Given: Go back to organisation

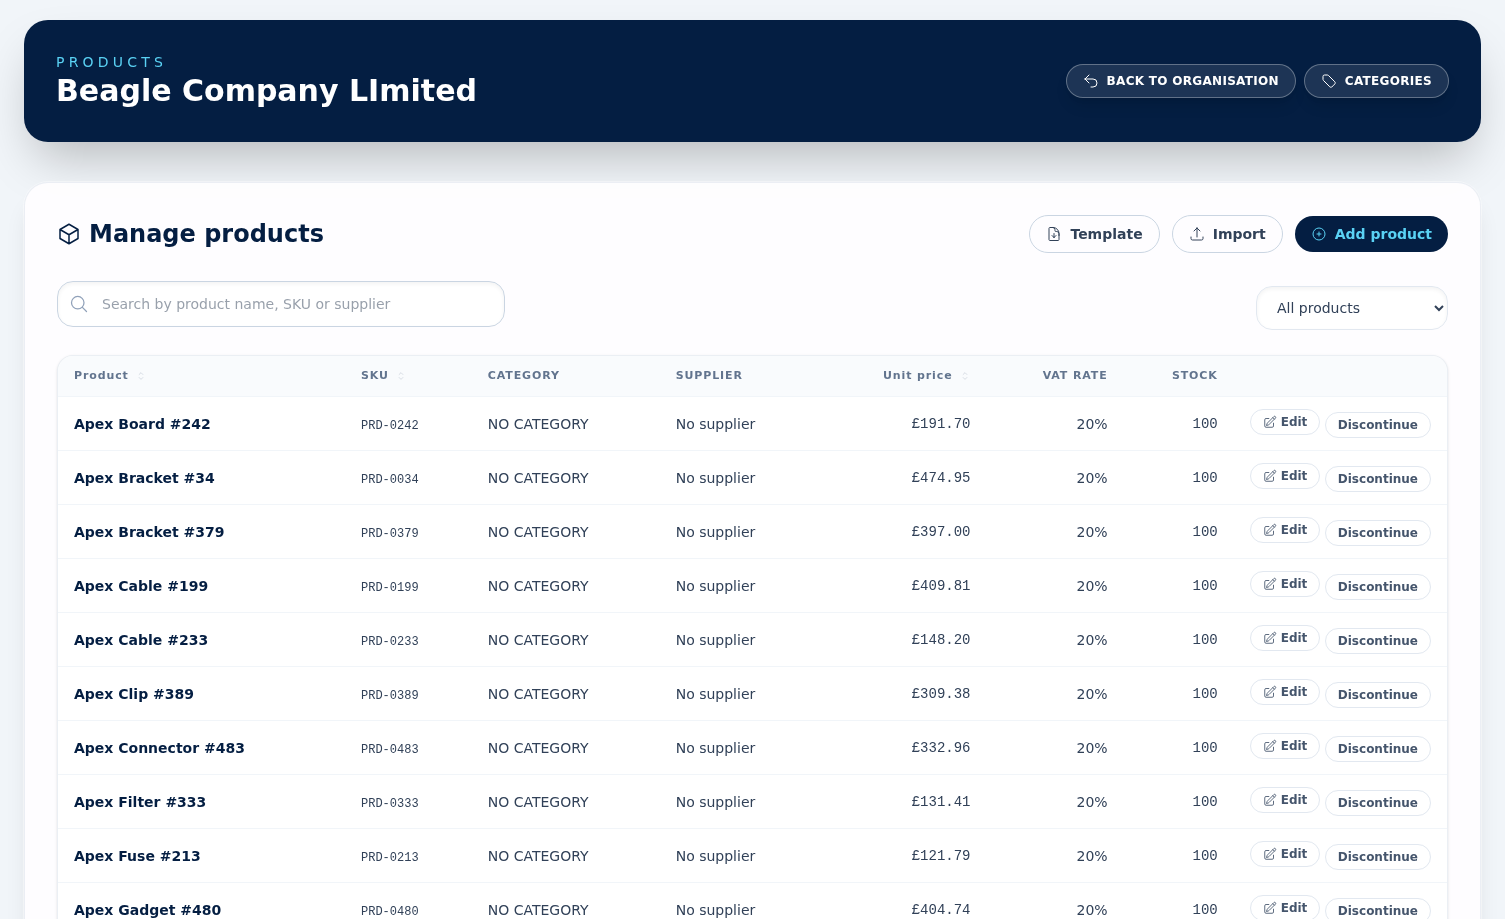Looking at the screenshot, I should (x=1181, y=81).
